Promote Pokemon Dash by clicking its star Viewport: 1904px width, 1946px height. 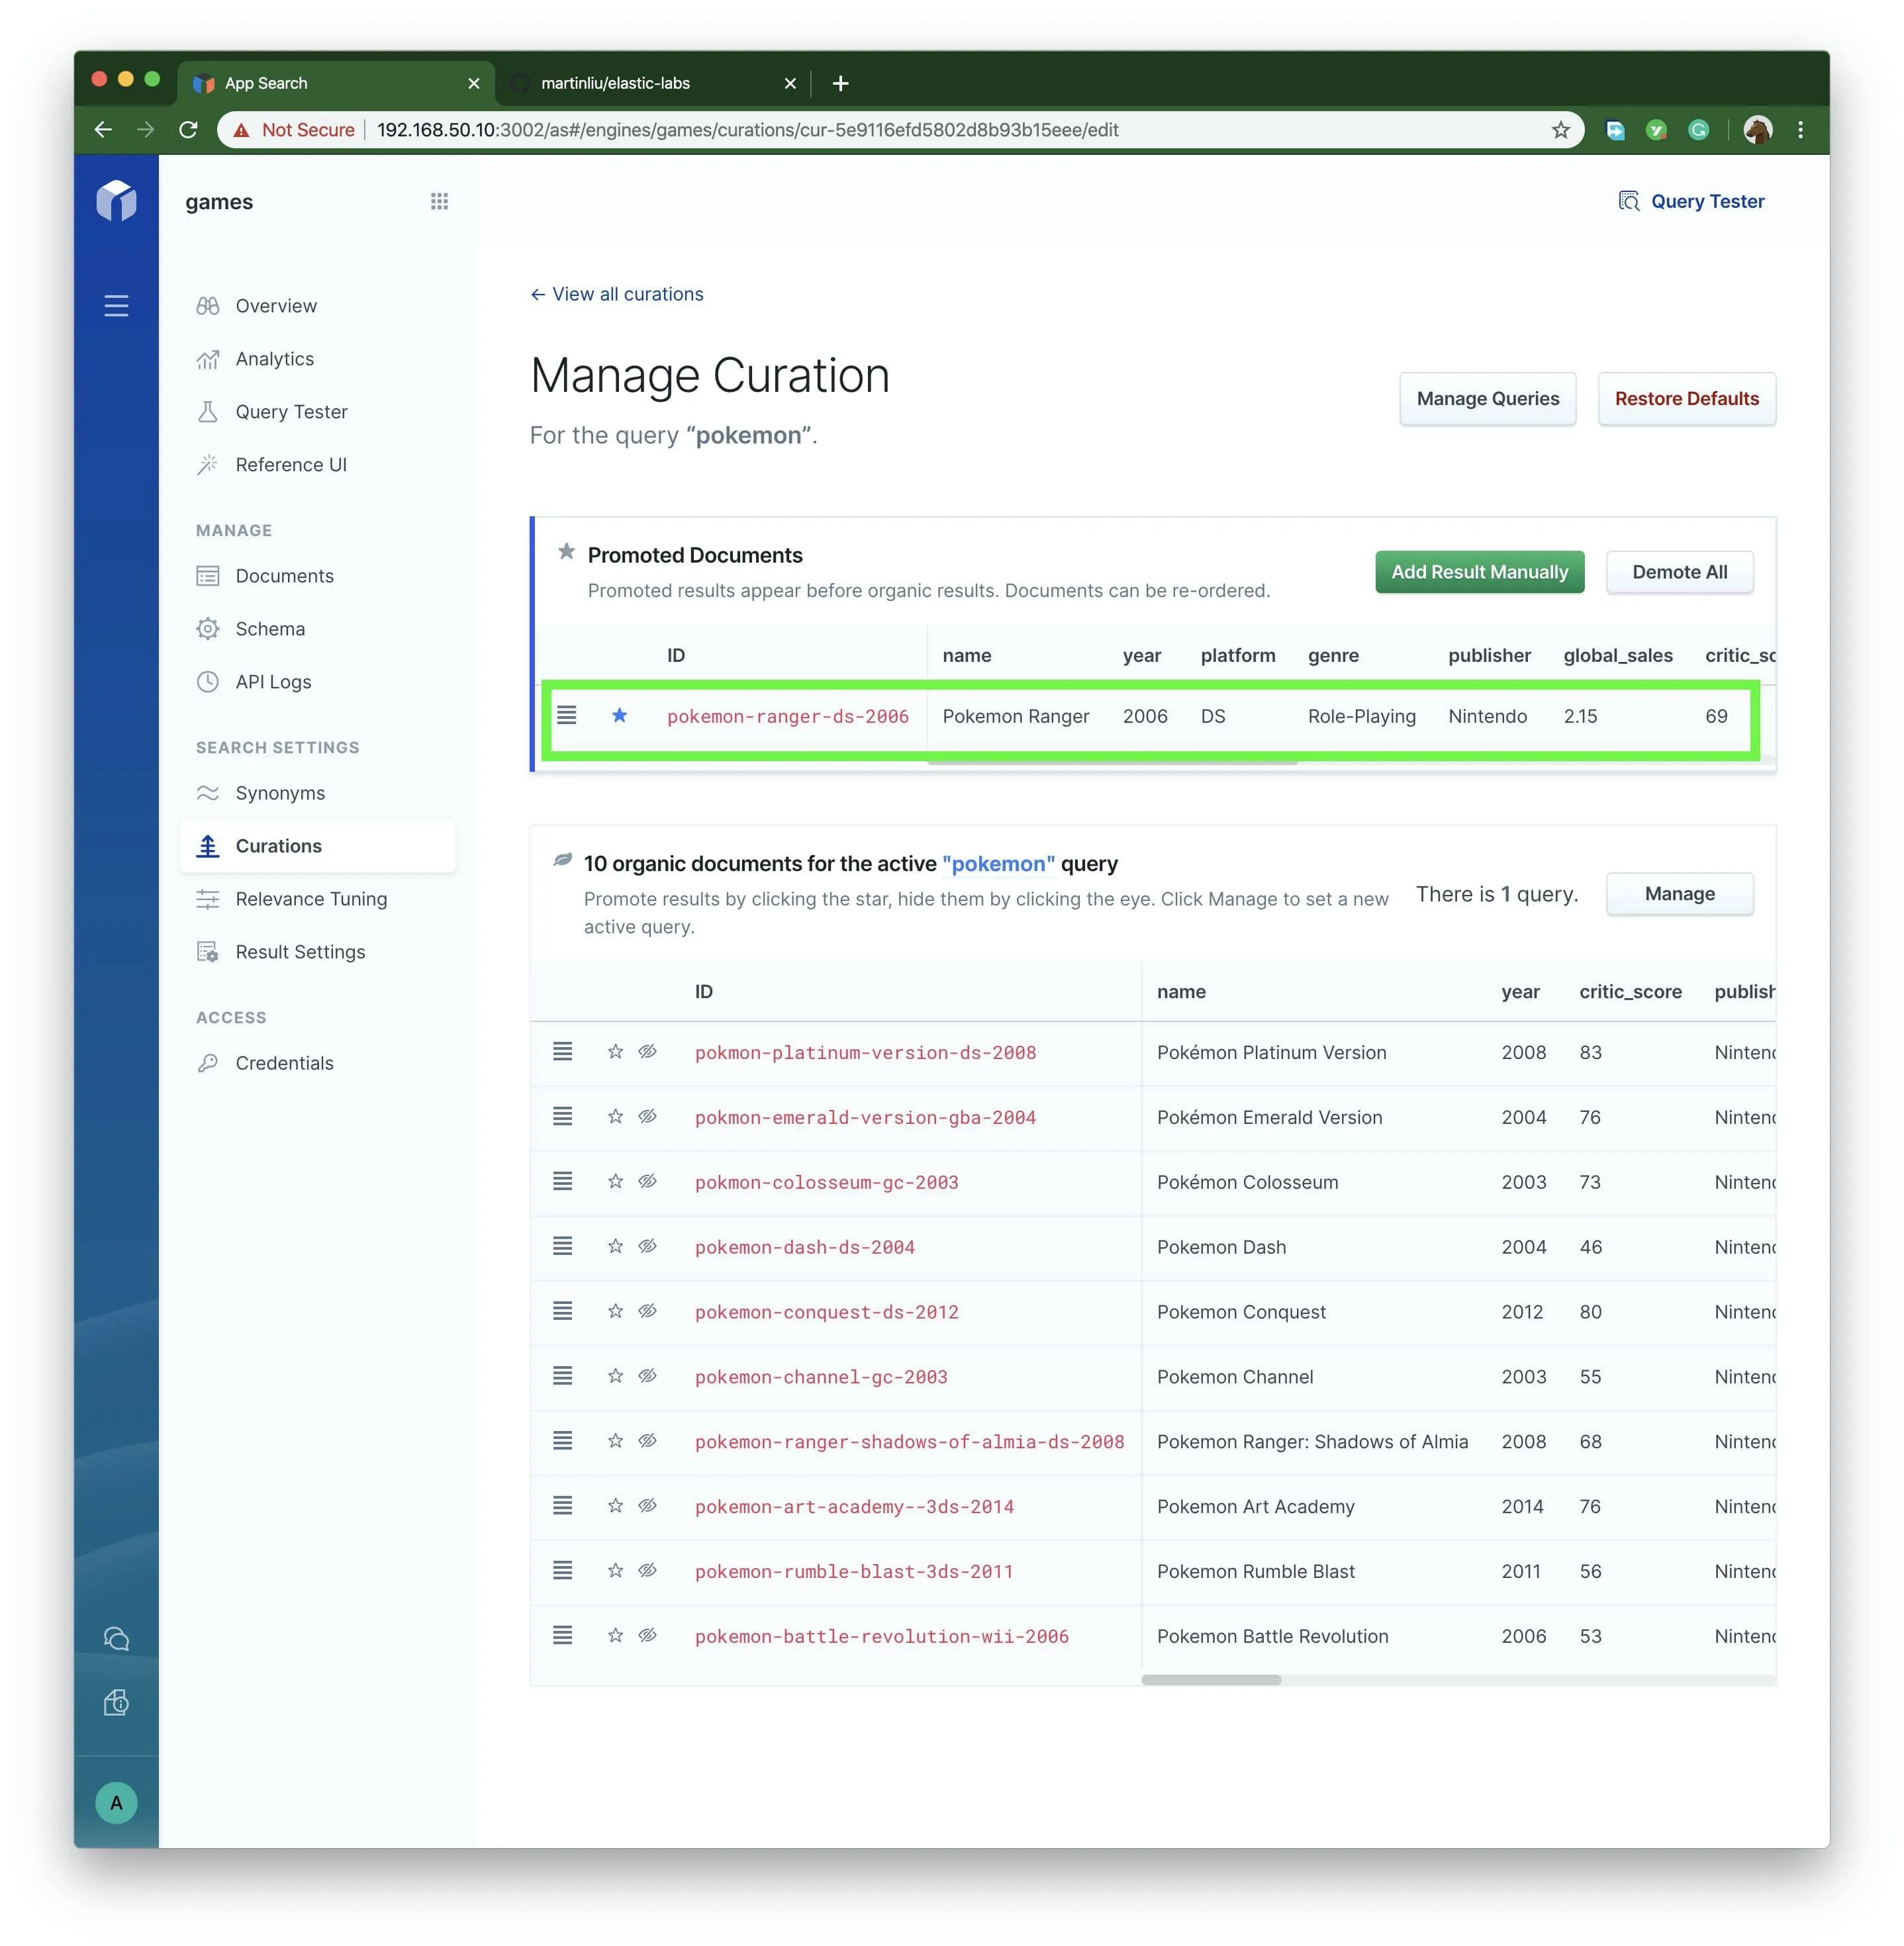[615, 1246]
